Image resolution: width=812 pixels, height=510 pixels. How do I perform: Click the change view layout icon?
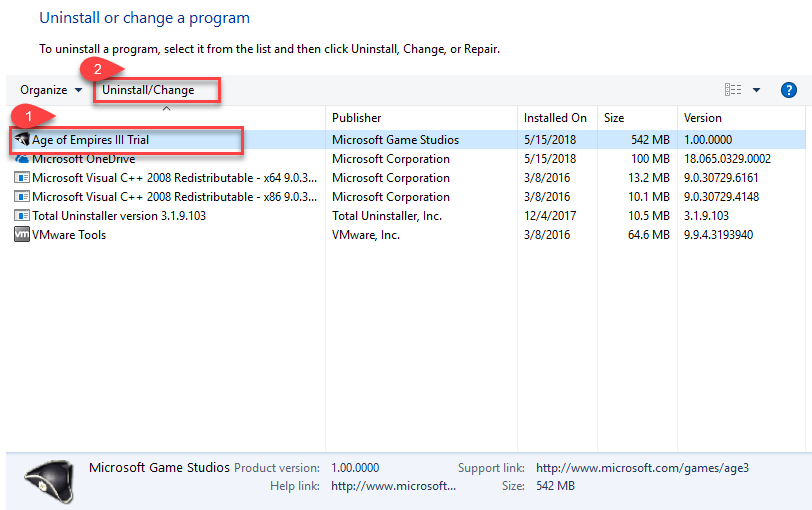(733, 90)
